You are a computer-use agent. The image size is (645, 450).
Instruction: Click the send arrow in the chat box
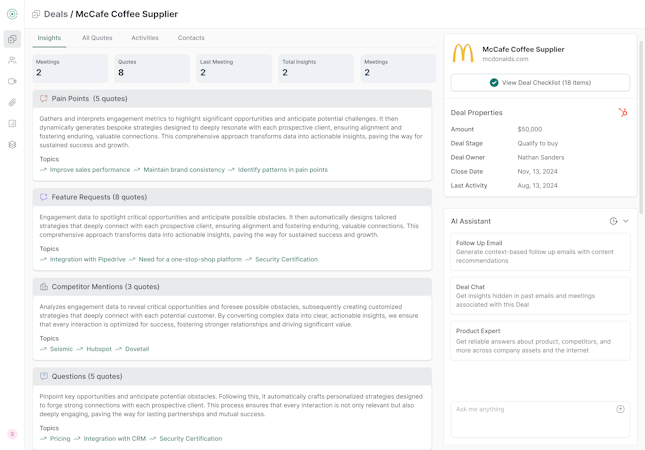pos(620,409)
